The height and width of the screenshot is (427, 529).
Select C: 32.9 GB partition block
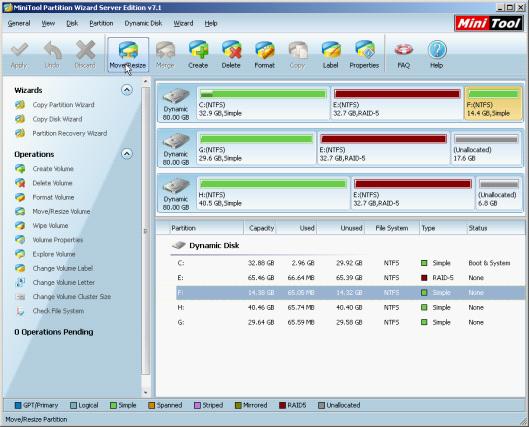coord(263,103)
